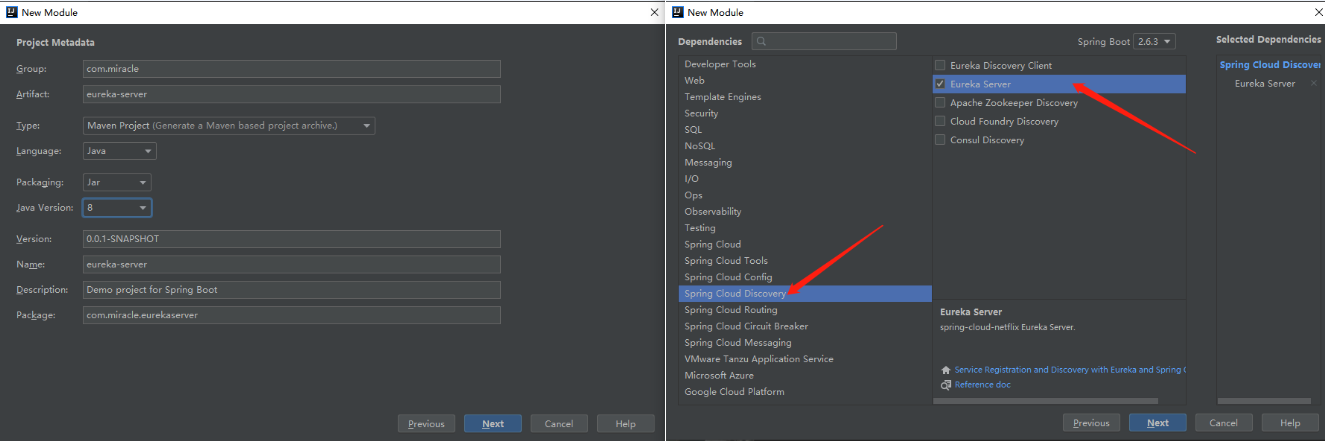Viewport: 1325px width, 441px height.
Task: Select Spring Cloud Messaging category
Action: click(737, 343)
